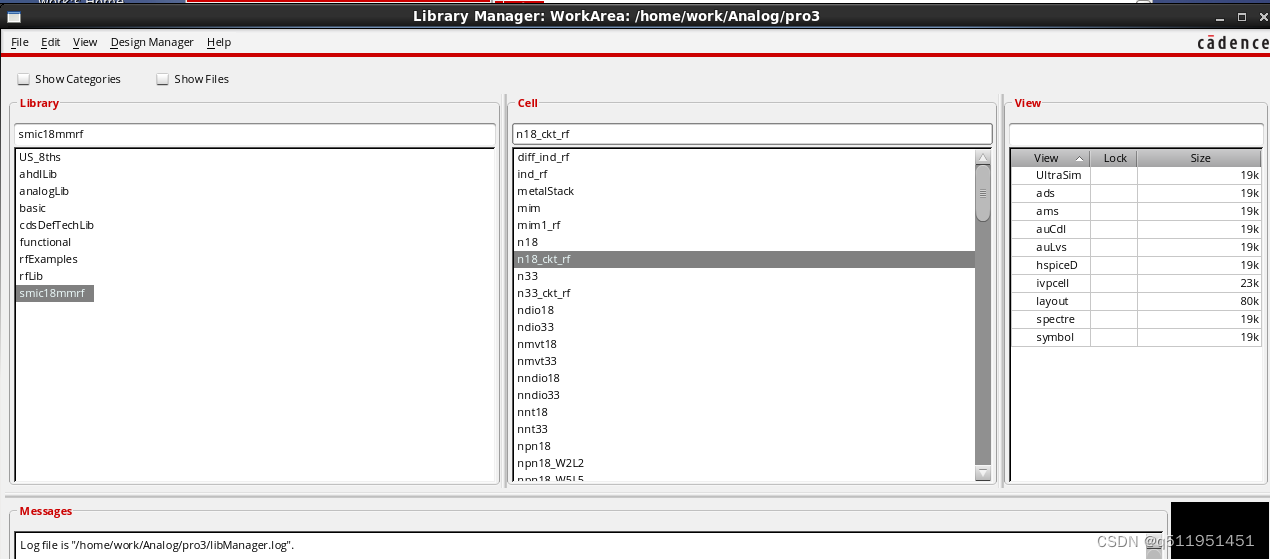The width and height of the screenshot is (1270, 559).
Task: Open the Help menu
Action: (219, 42)
